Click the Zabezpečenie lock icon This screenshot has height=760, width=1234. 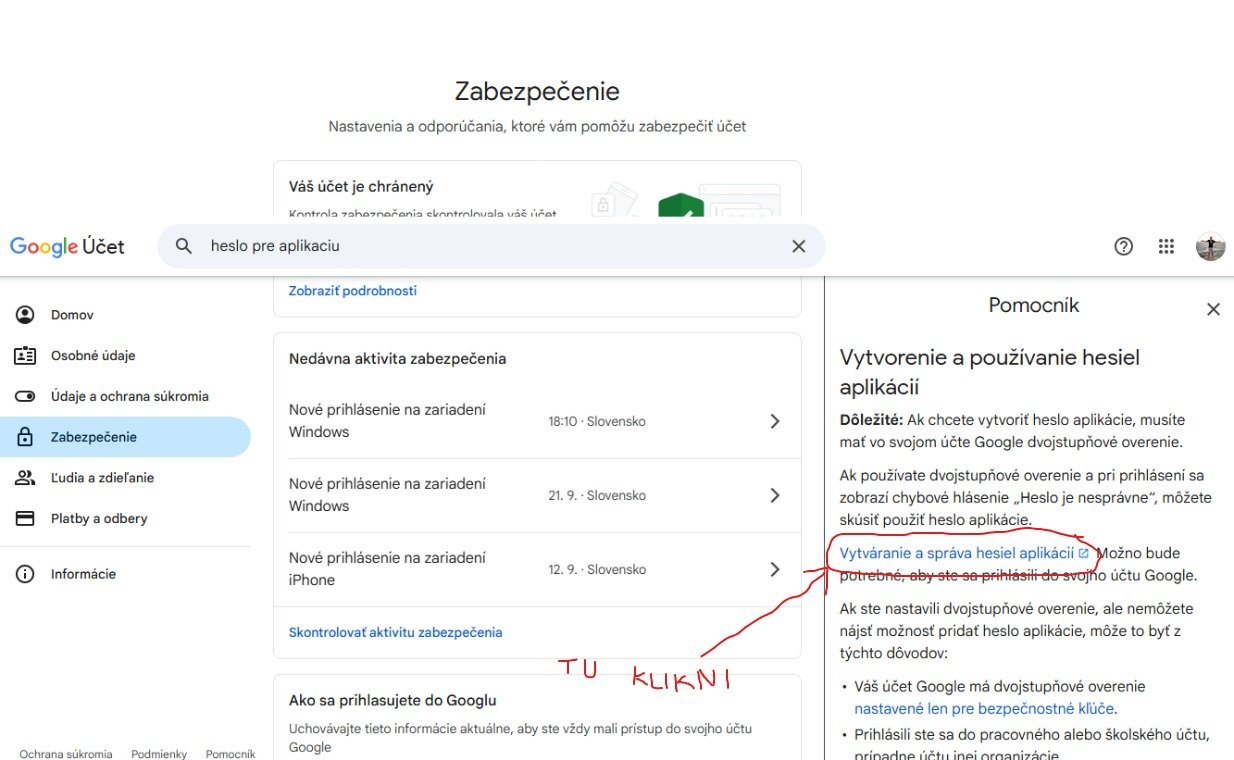(x=25, y=437)
